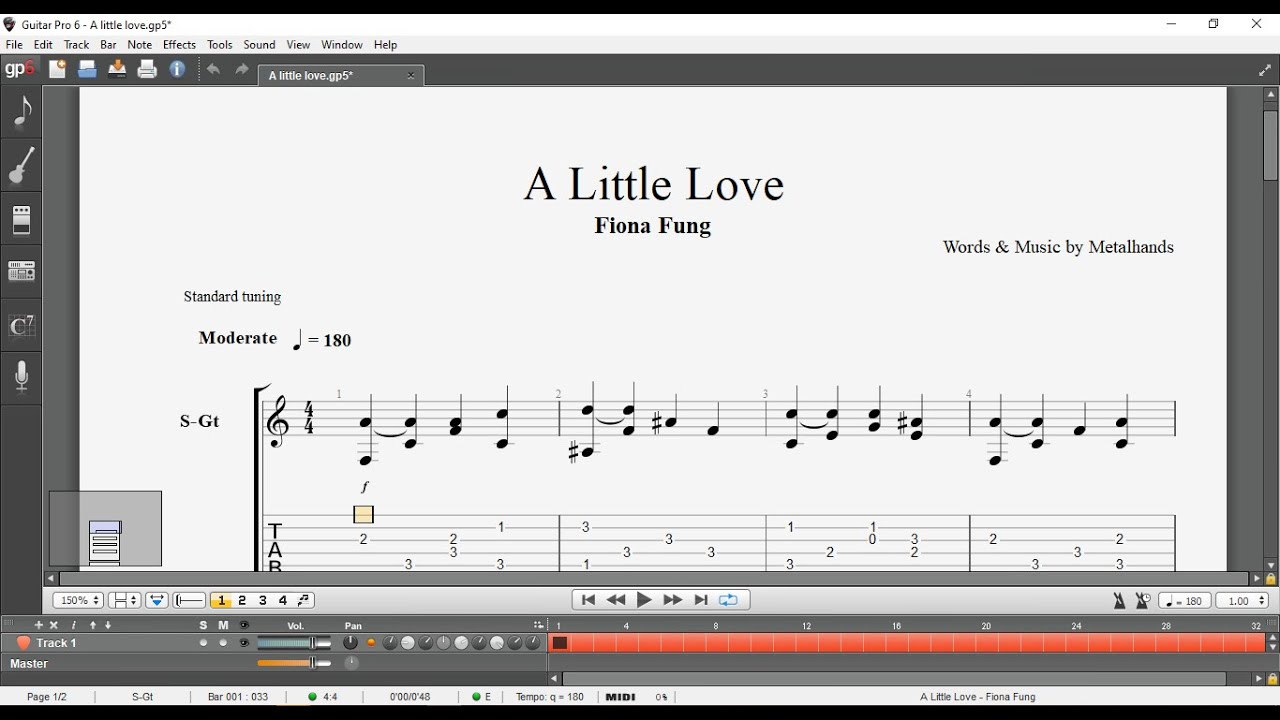Open the Track menu
The width and height of the screenshot is (1280, 720).
77,45
